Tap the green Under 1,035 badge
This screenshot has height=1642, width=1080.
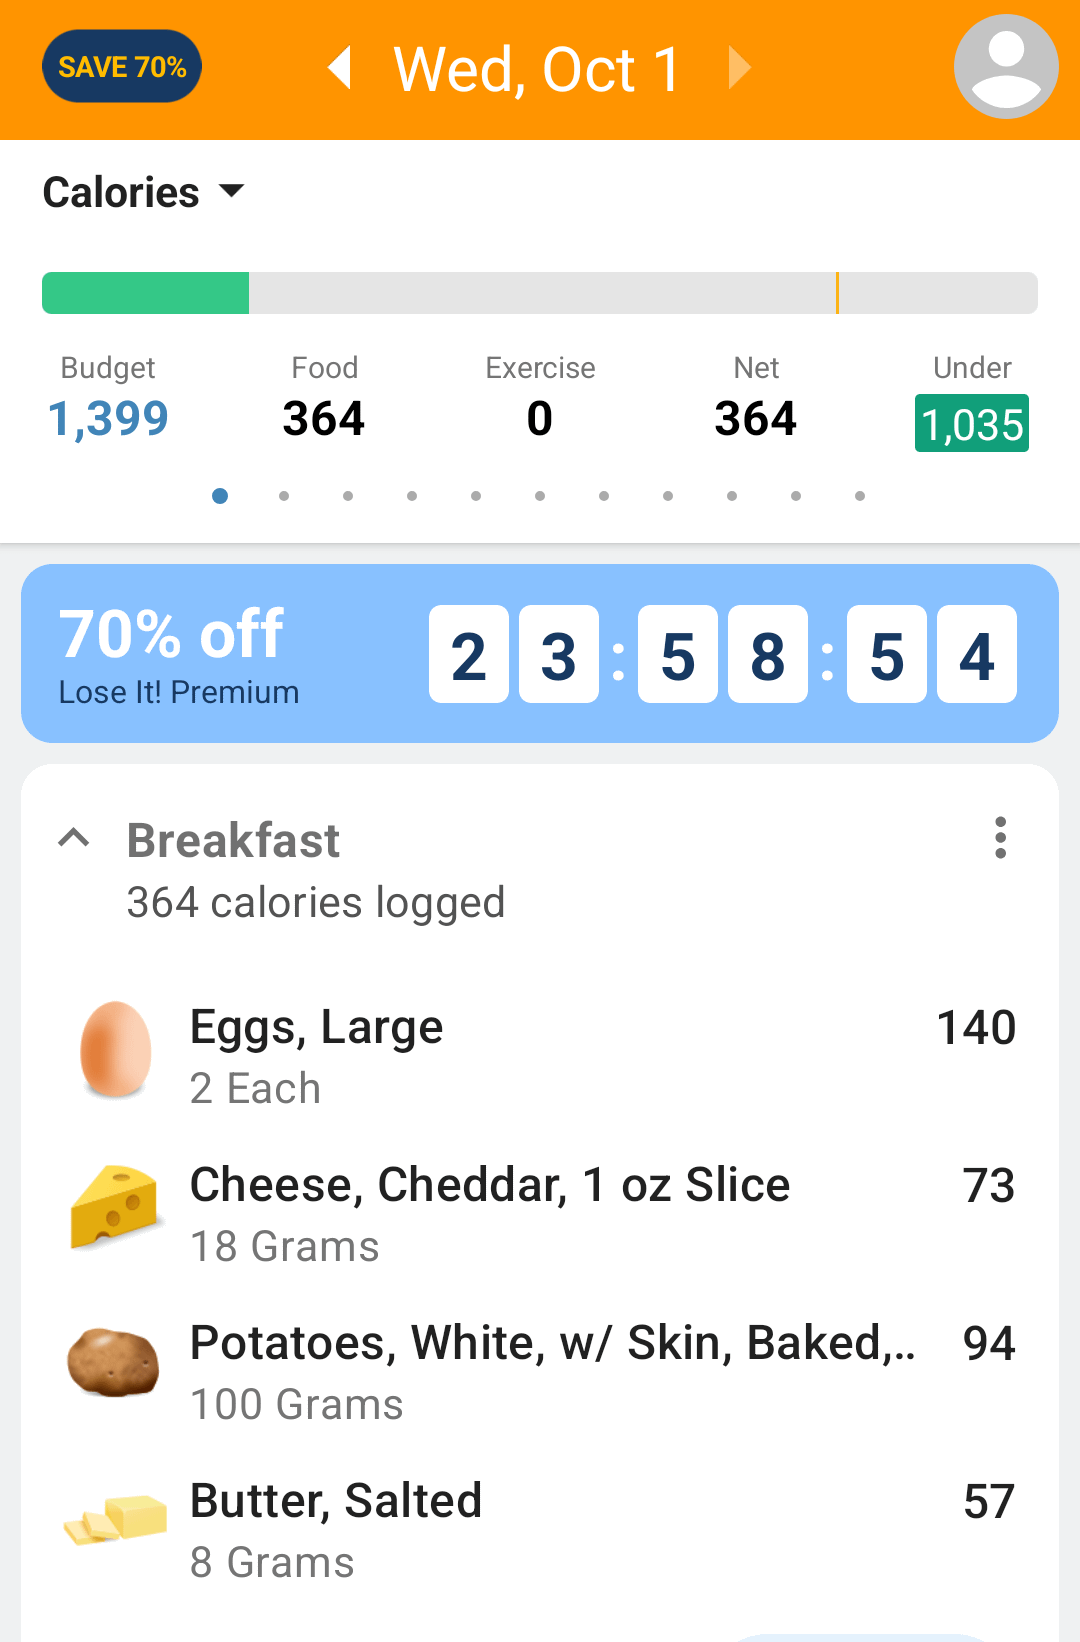click(x=971, y=424)
